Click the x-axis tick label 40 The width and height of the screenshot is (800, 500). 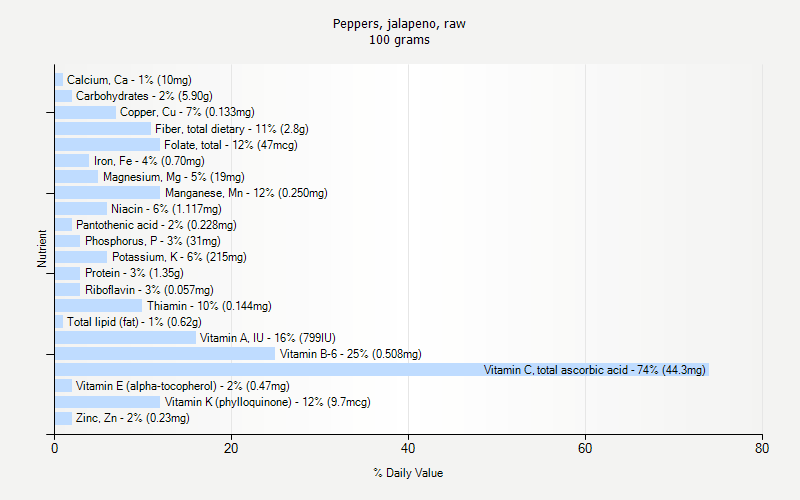click(x=408, y=448)
